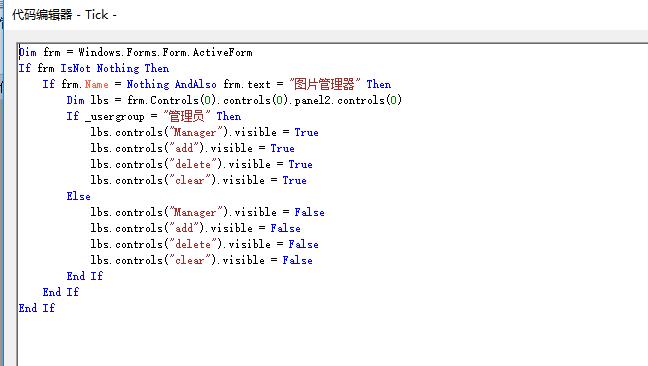Click the Else keyword

click(x=79, y=196)
